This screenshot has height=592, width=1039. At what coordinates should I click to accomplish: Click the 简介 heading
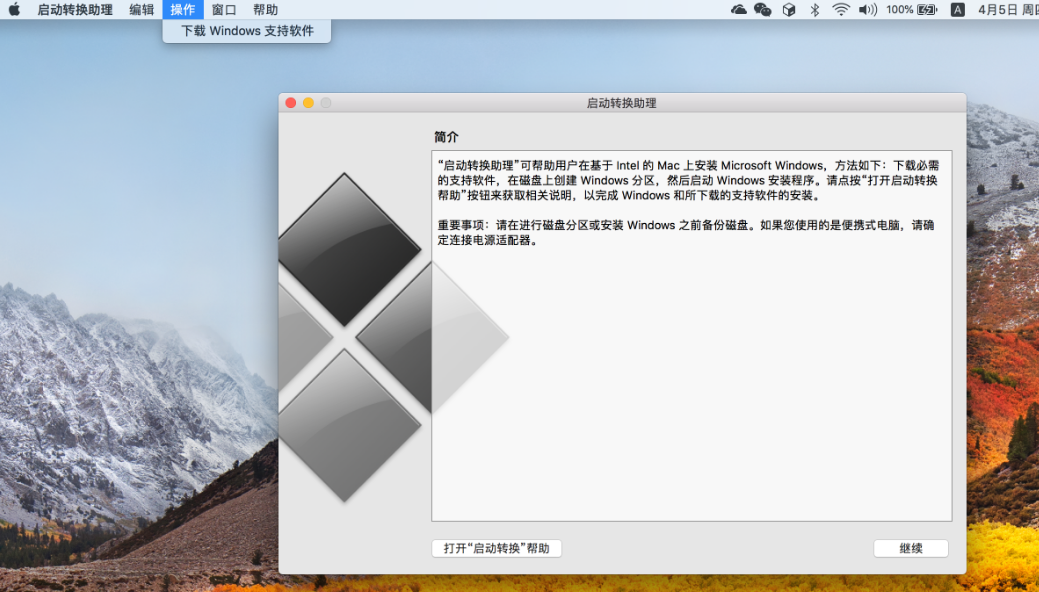coord(446,137)
